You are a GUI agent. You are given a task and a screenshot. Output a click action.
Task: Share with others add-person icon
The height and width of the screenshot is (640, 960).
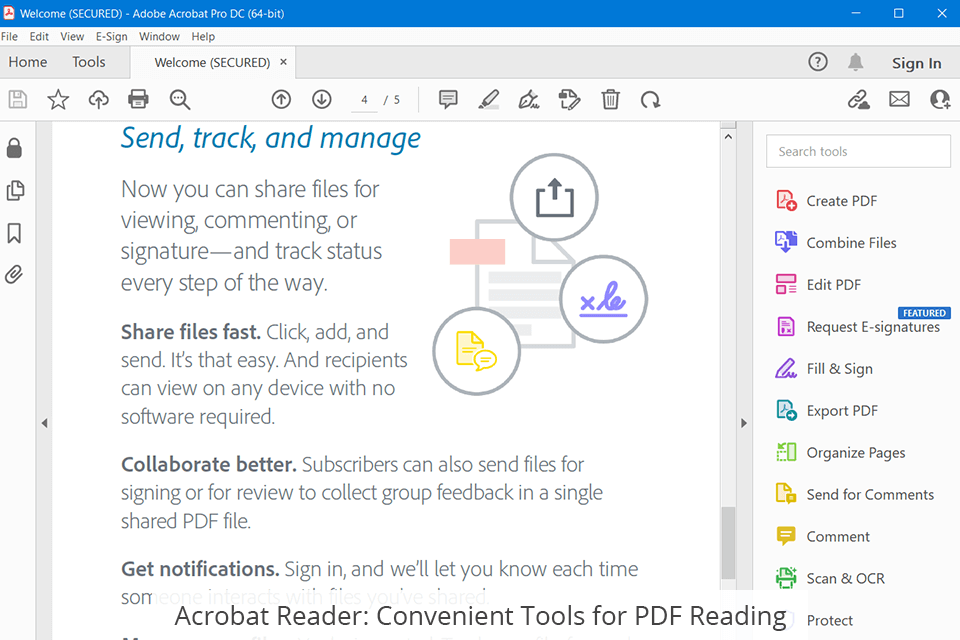940,99
